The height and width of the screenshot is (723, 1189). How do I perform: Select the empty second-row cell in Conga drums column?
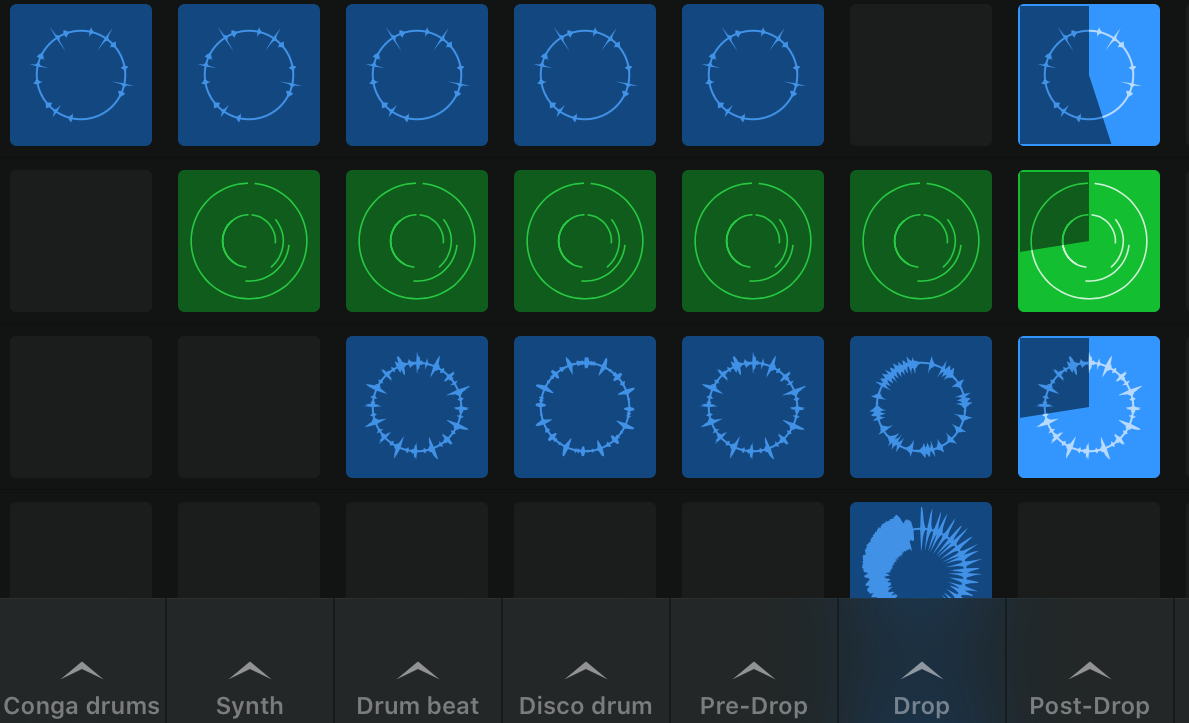click(81, 241)
